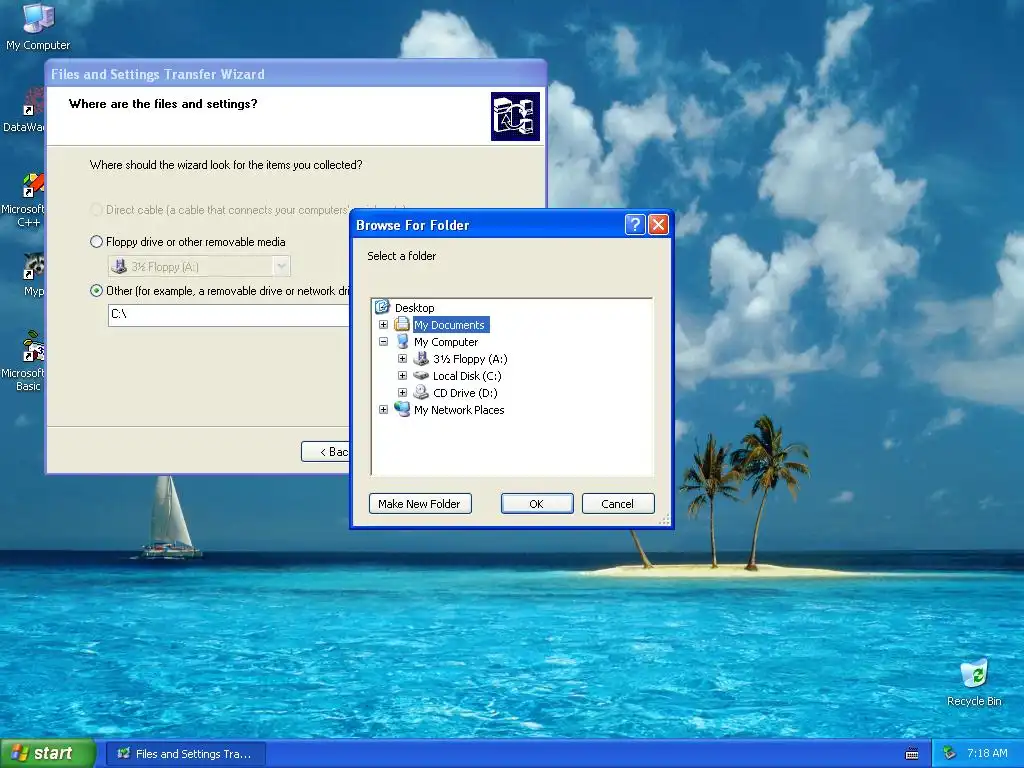Click the 3½ Floppy drive icon in tree

click(x=422, y=359)
